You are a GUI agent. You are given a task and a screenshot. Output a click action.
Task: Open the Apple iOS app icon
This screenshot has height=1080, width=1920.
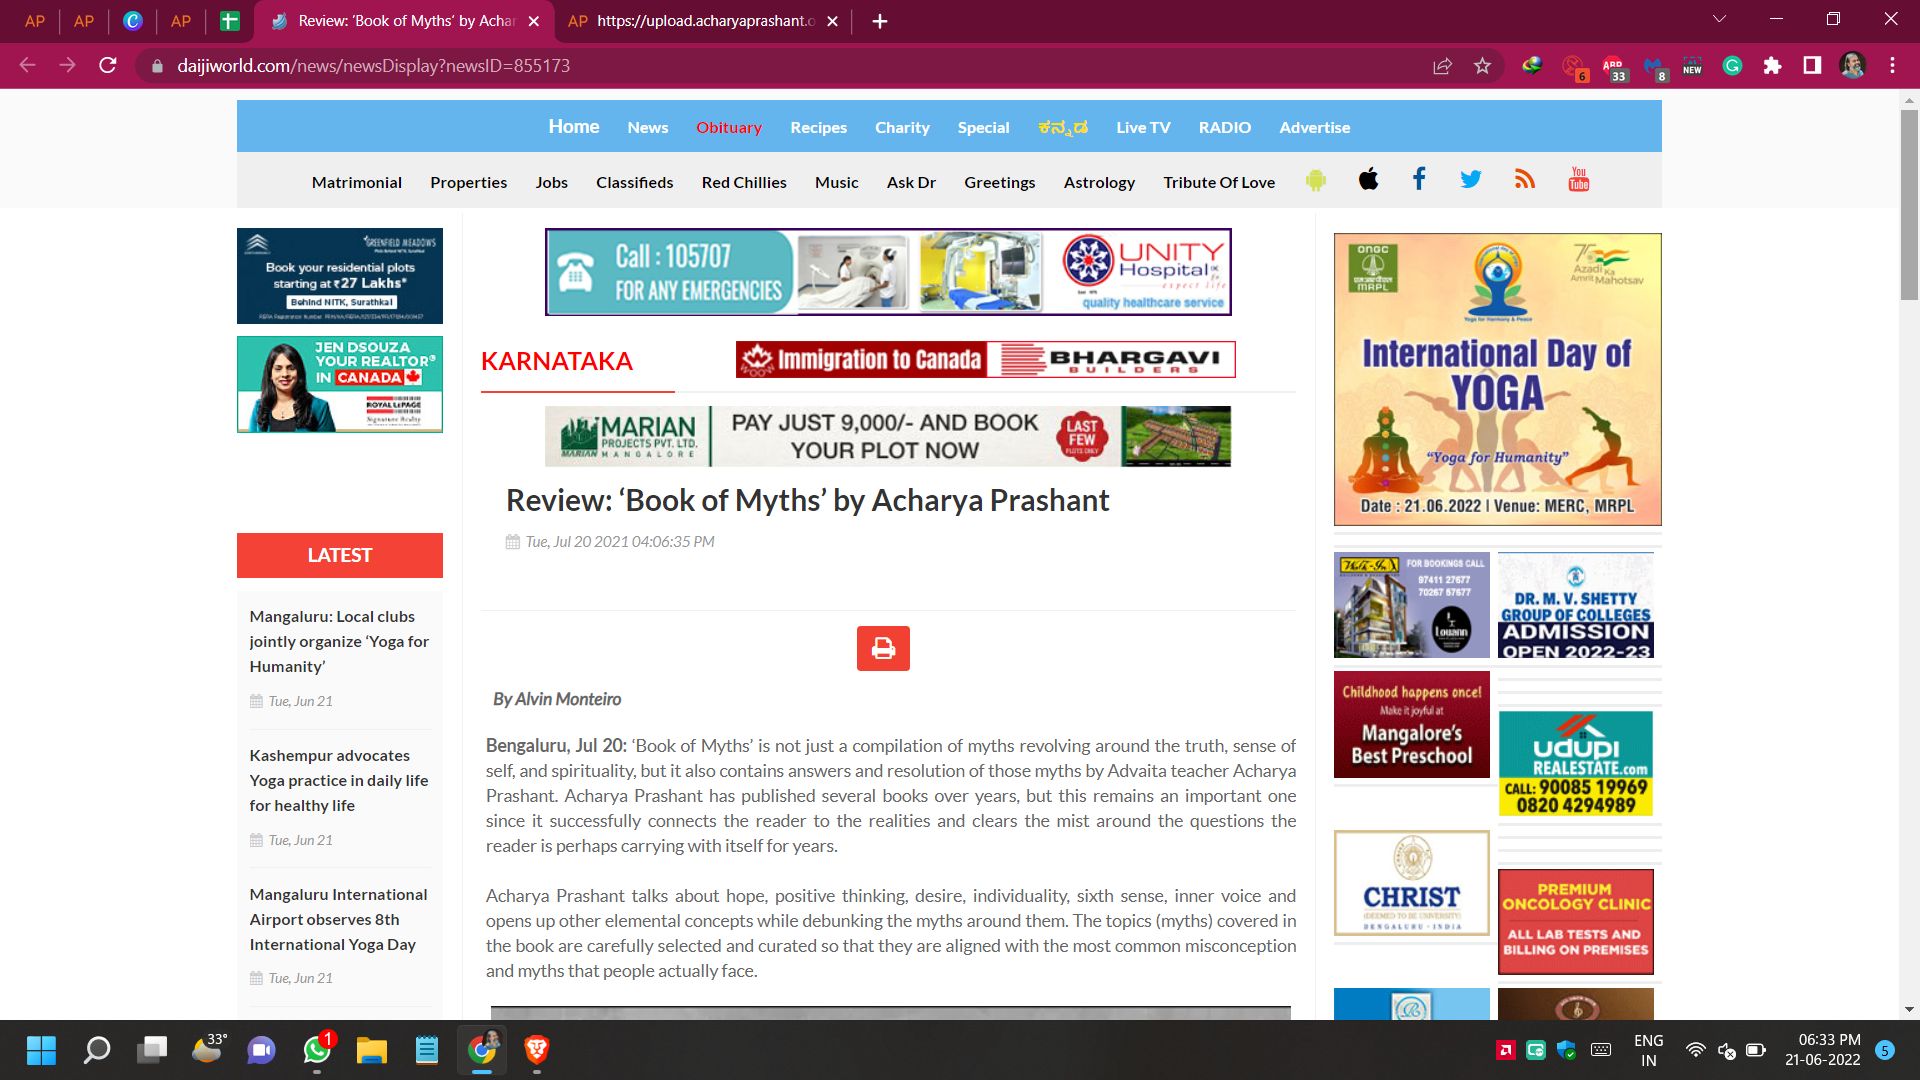1368,180
